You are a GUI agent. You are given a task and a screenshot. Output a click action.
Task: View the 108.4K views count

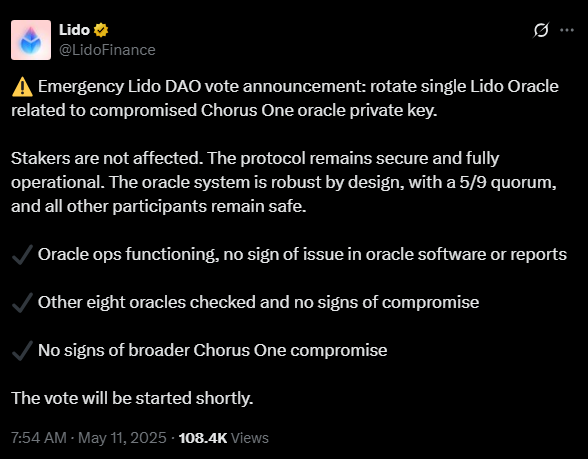point(203,438)
